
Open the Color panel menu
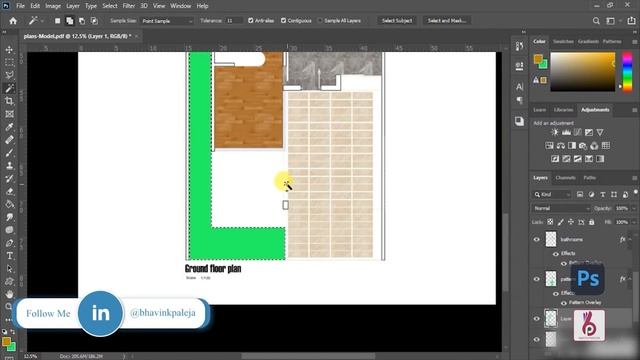635,42
